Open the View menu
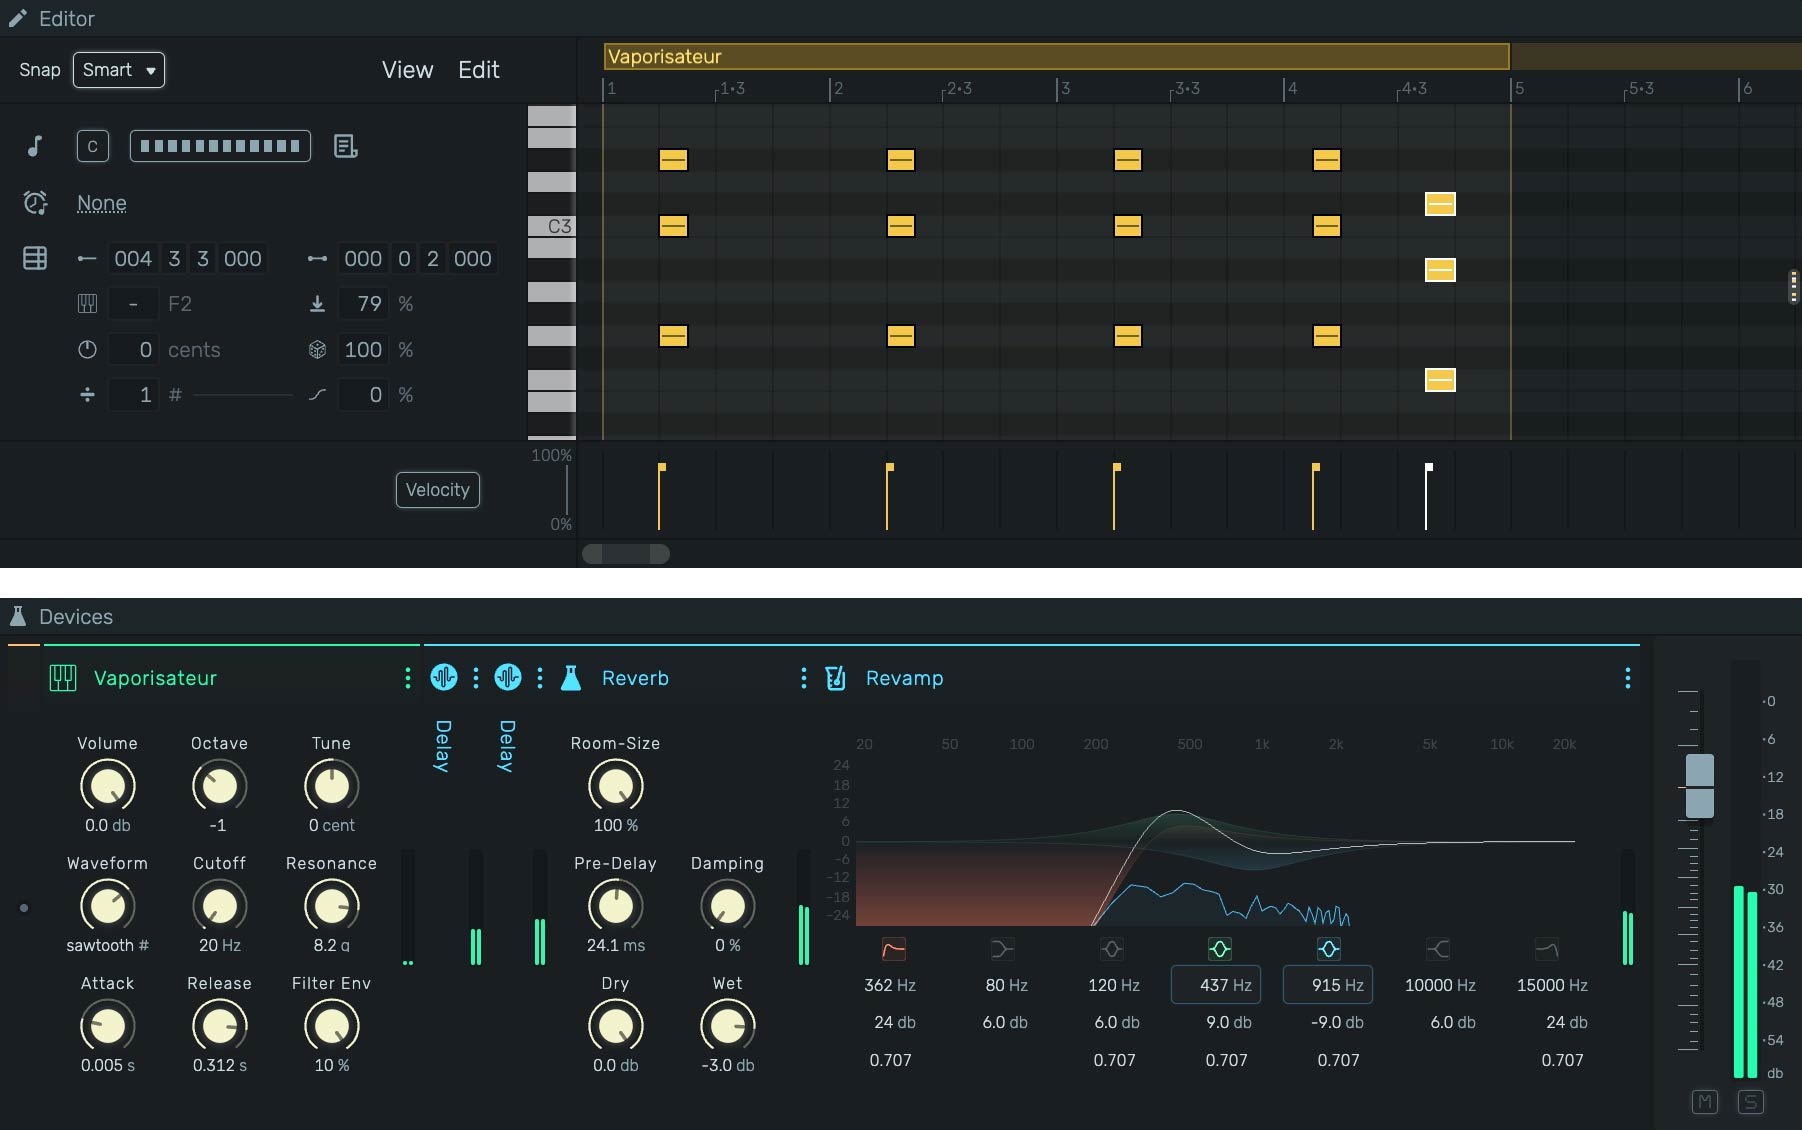 click(407, 70)
